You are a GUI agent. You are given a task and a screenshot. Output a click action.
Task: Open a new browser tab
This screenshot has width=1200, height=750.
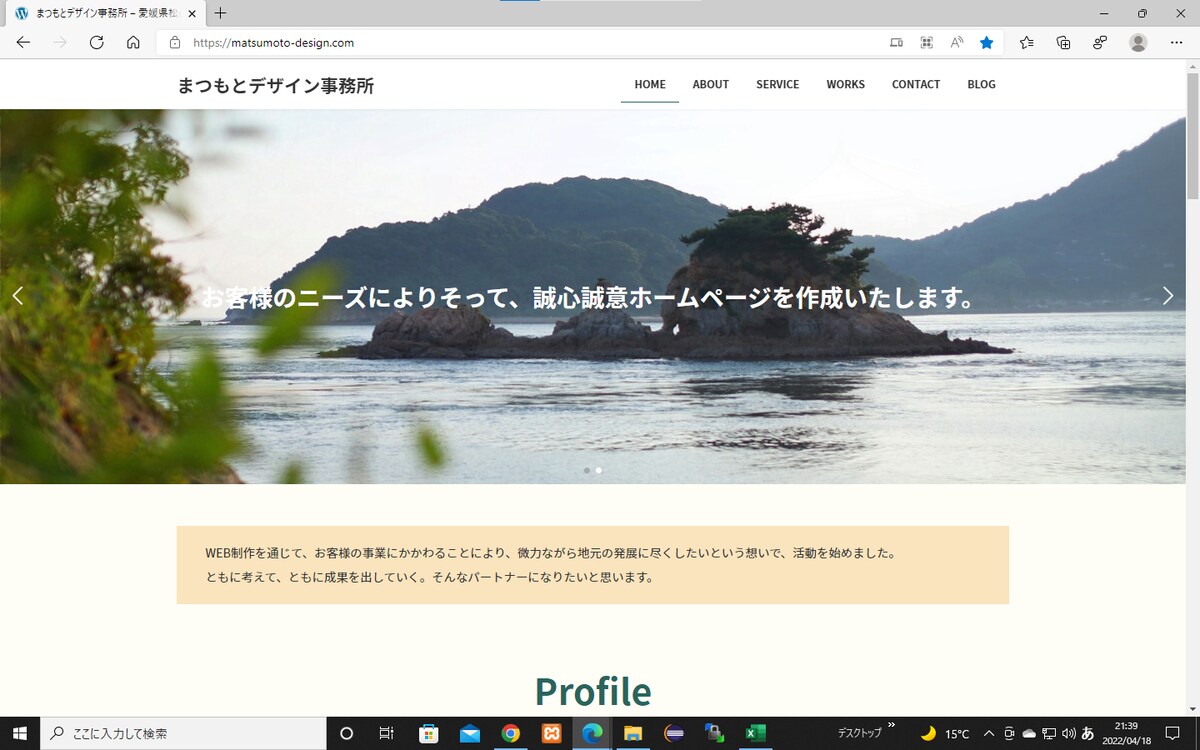221,13
